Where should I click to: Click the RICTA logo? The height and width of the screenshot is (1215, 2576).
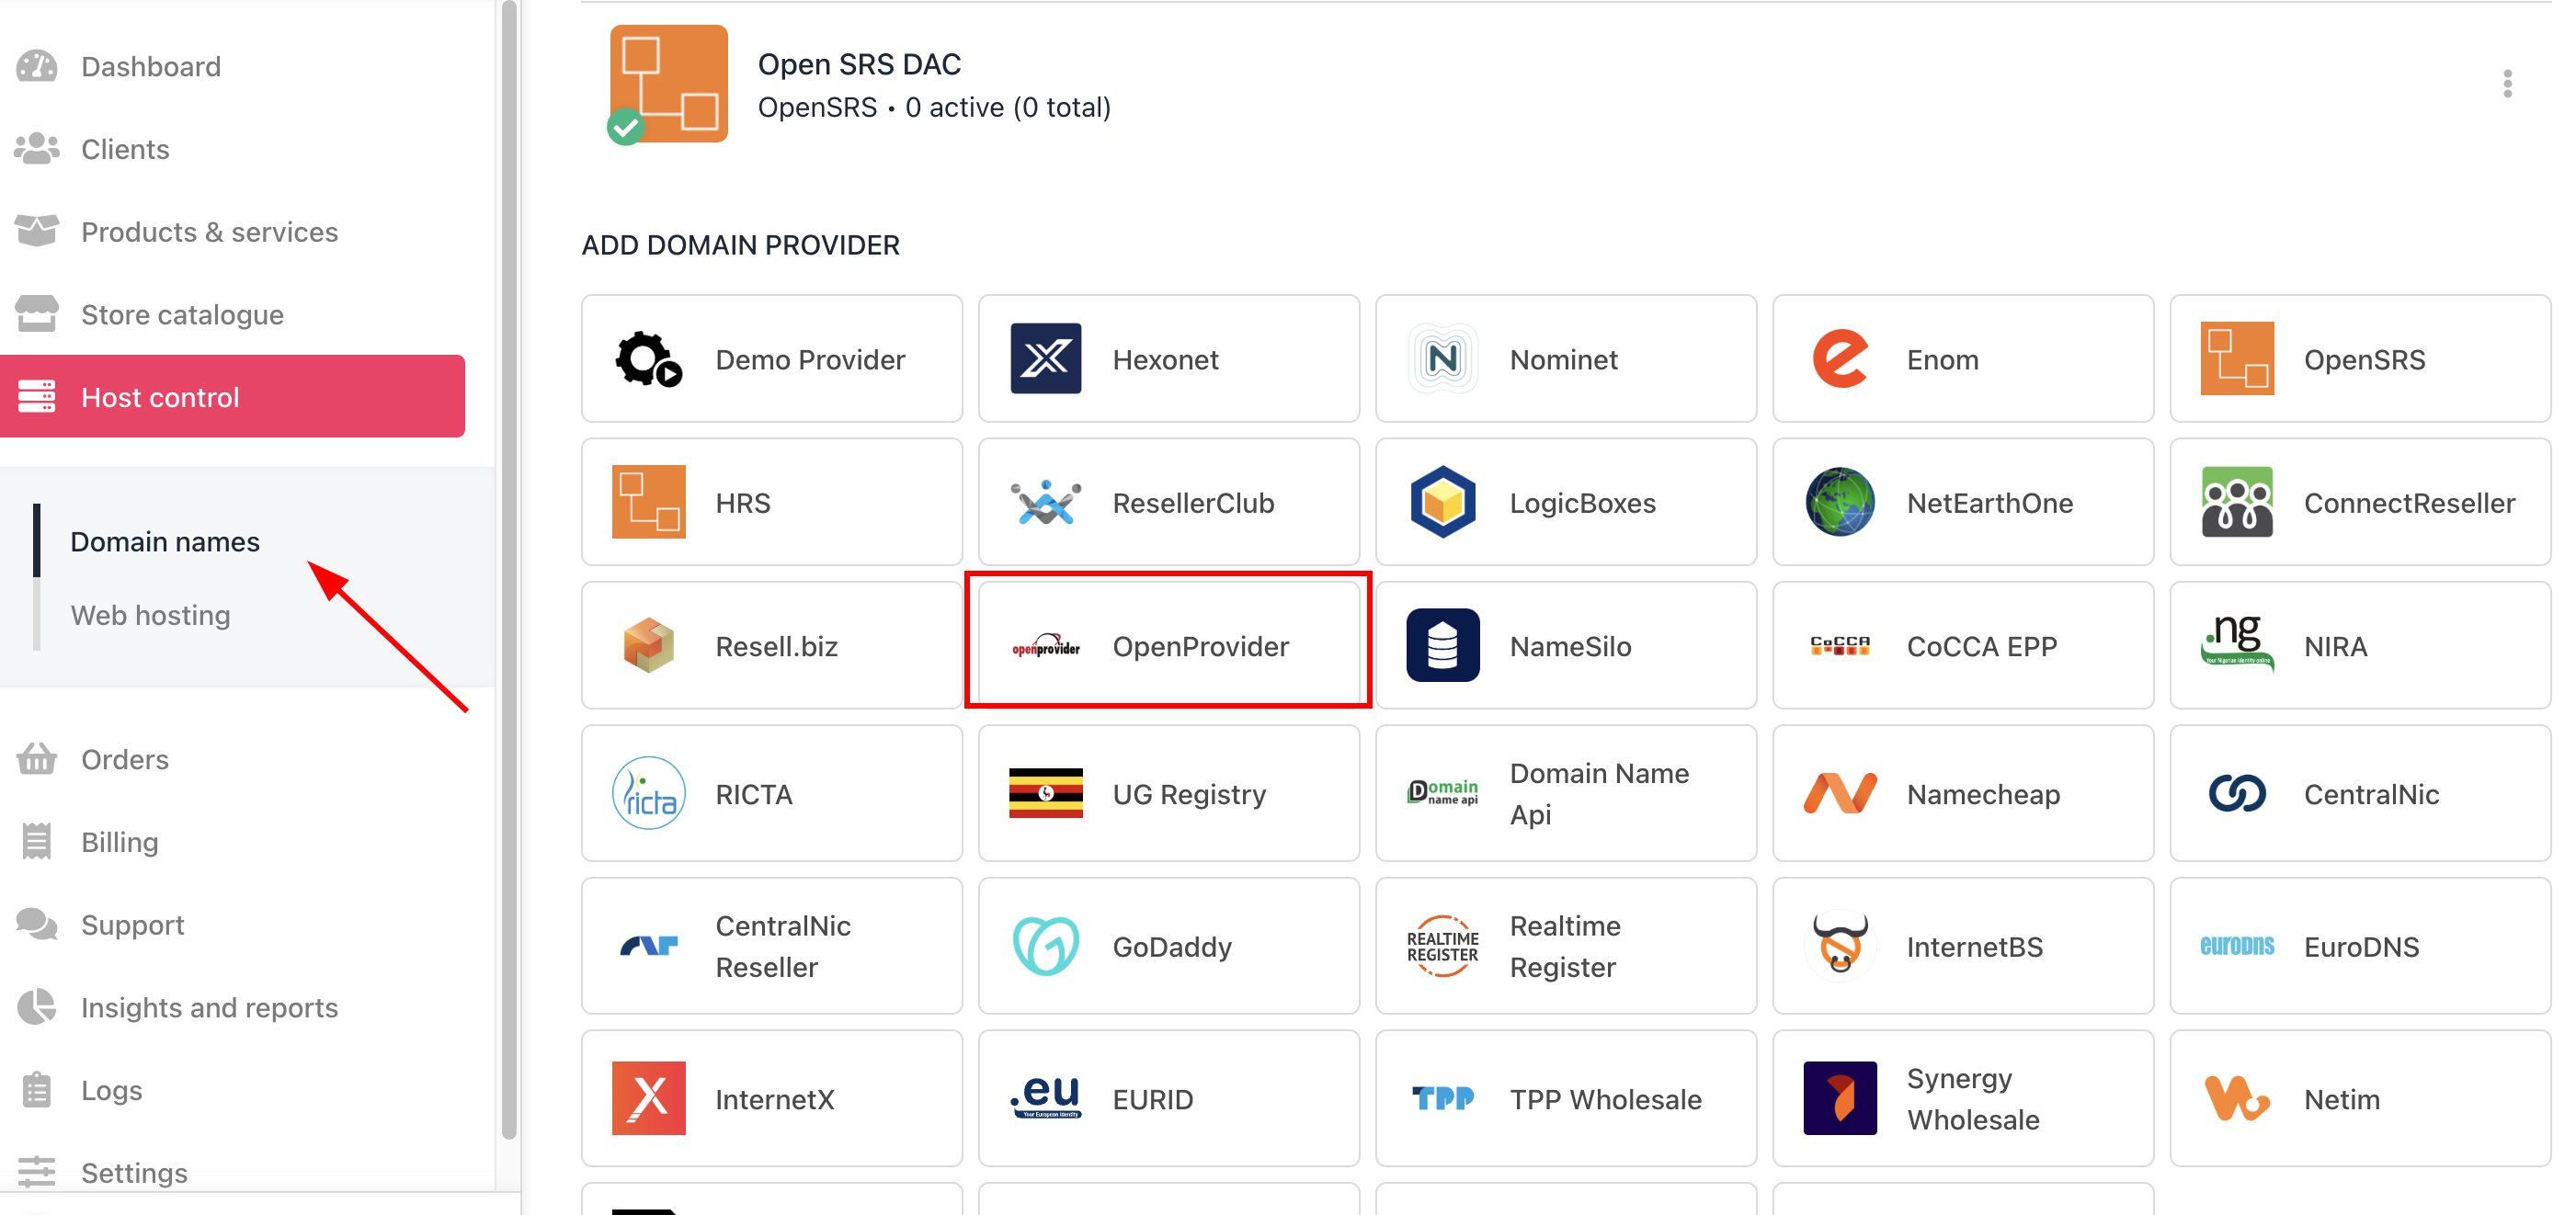click(648, 794)
